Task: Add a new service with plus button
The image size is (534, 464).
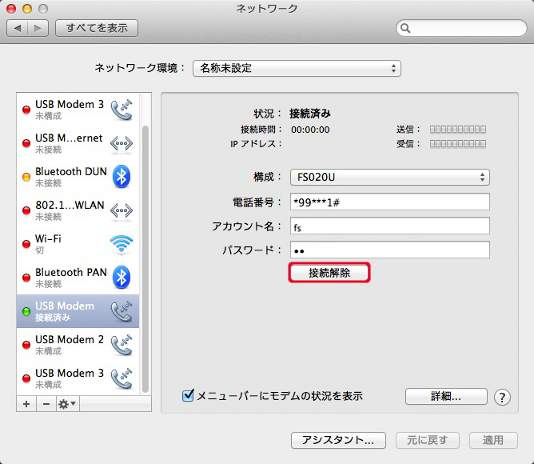Action: pos(26,404)
